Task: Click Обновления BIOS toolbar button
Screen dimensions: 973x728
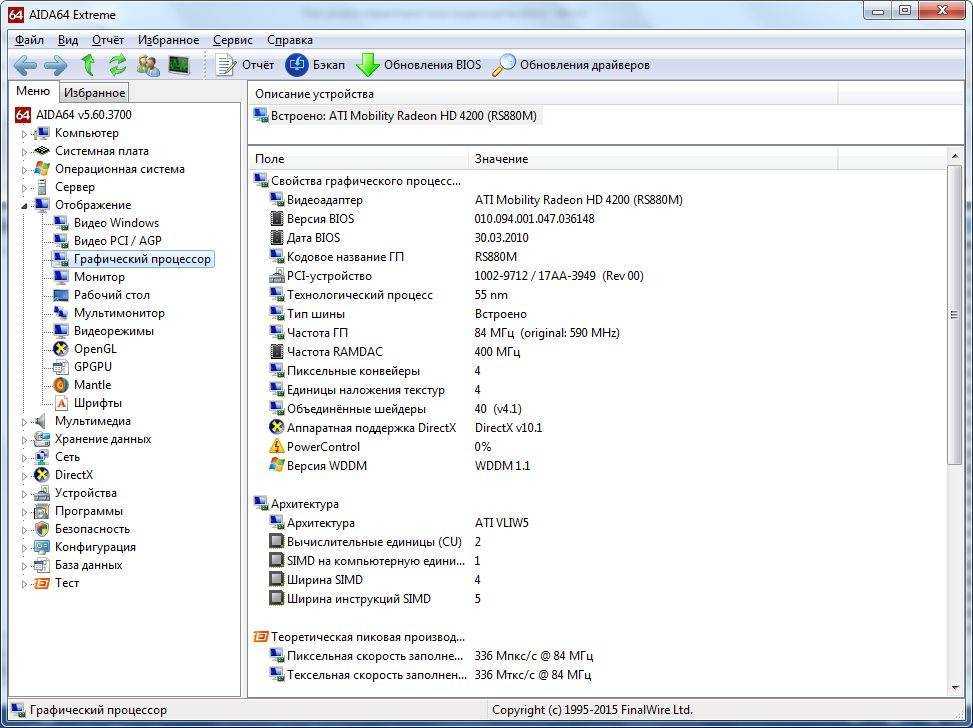Action: tap(418, 65)
